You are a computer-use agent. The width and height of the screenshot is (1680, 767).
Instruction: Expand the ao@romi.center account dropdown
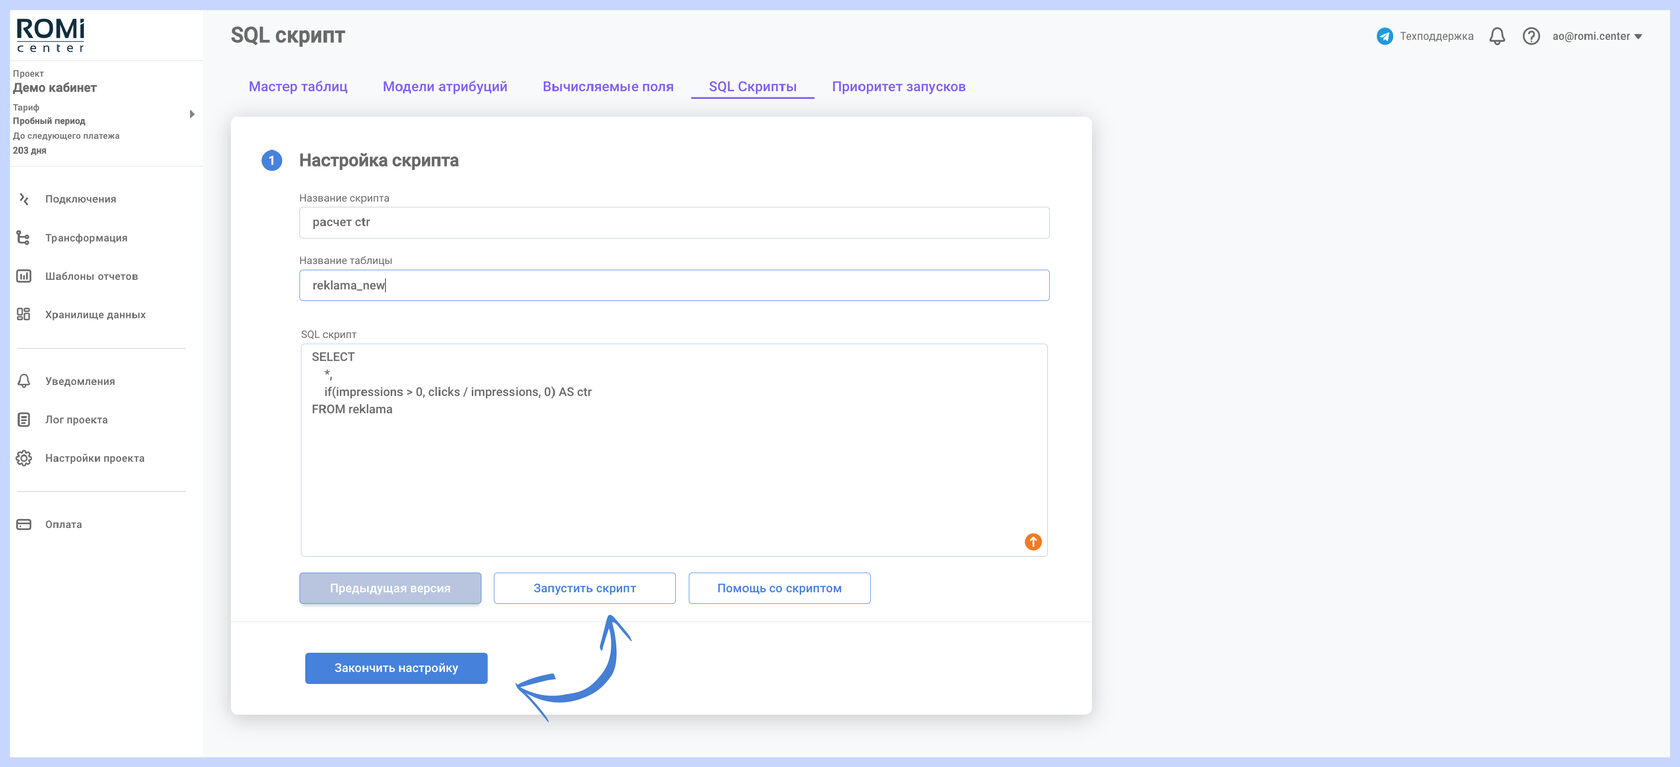tap(1597, 36)
